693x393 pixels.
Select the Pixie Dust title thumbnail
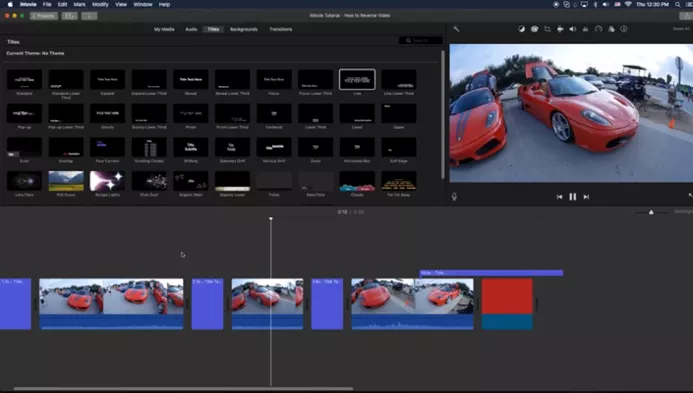[149, 181]
